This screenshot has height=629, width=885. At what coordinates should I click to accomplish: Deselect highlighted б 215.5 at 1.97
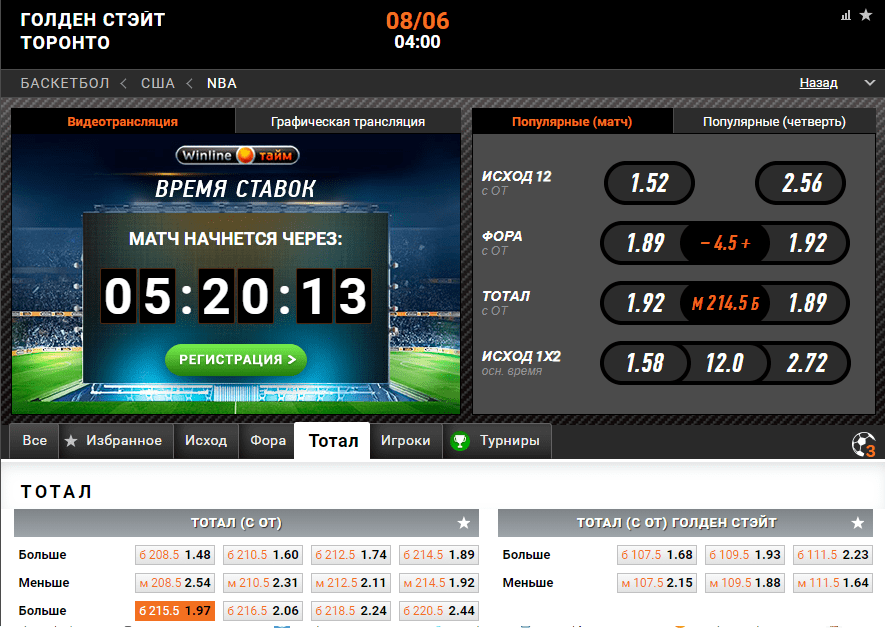[x=175, y=611]
